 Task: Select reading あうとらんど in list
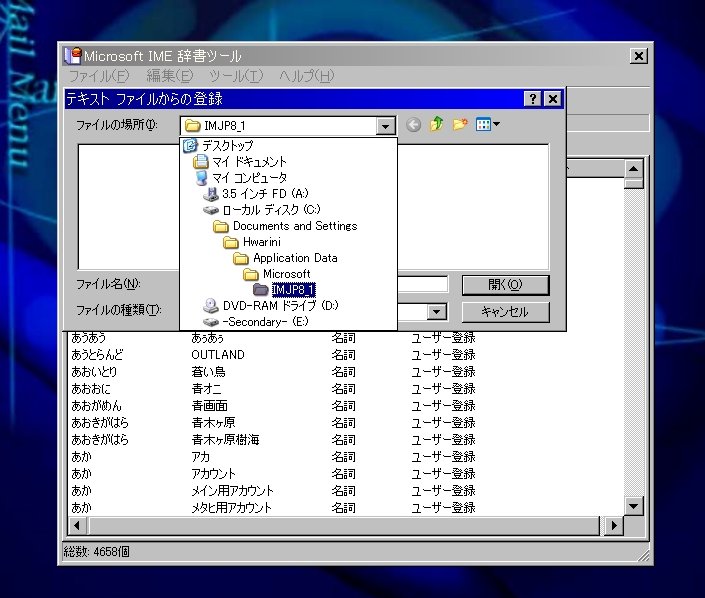click(97, 355)
